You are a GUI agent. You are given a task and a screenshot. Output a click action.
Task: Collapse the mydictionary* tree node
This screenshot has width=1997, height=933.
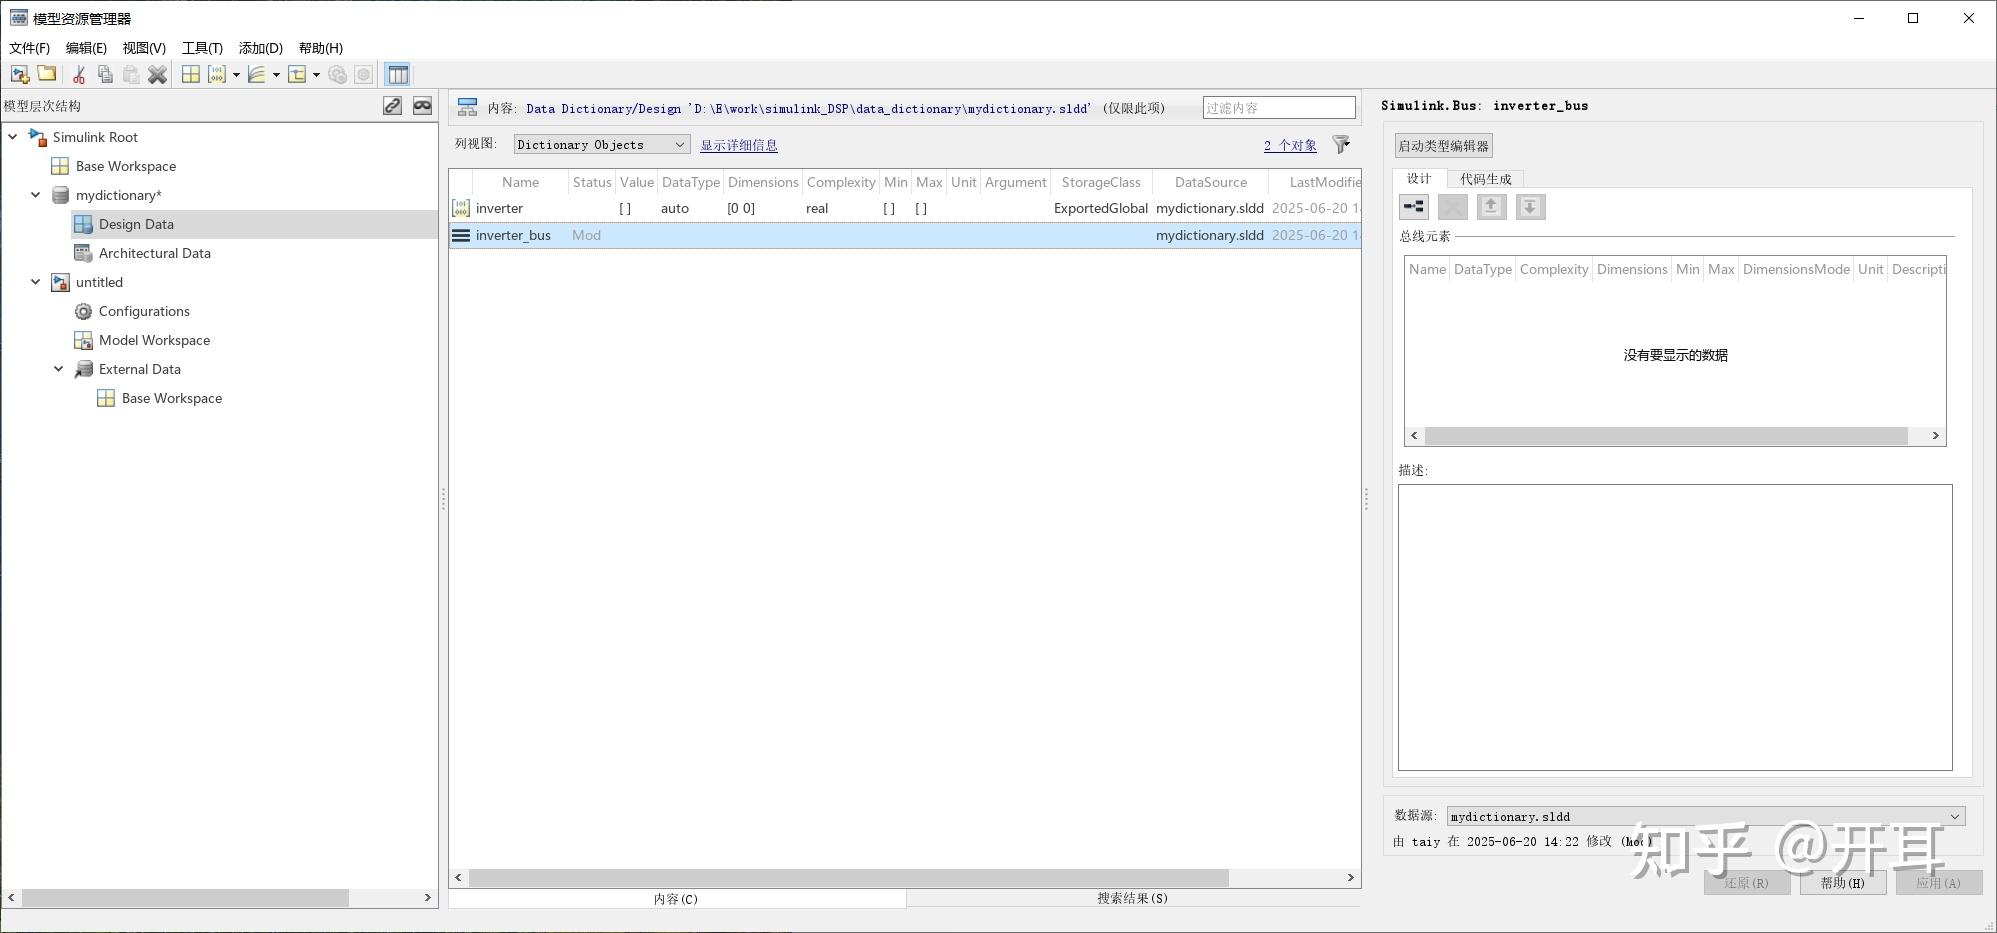(35, 195)
